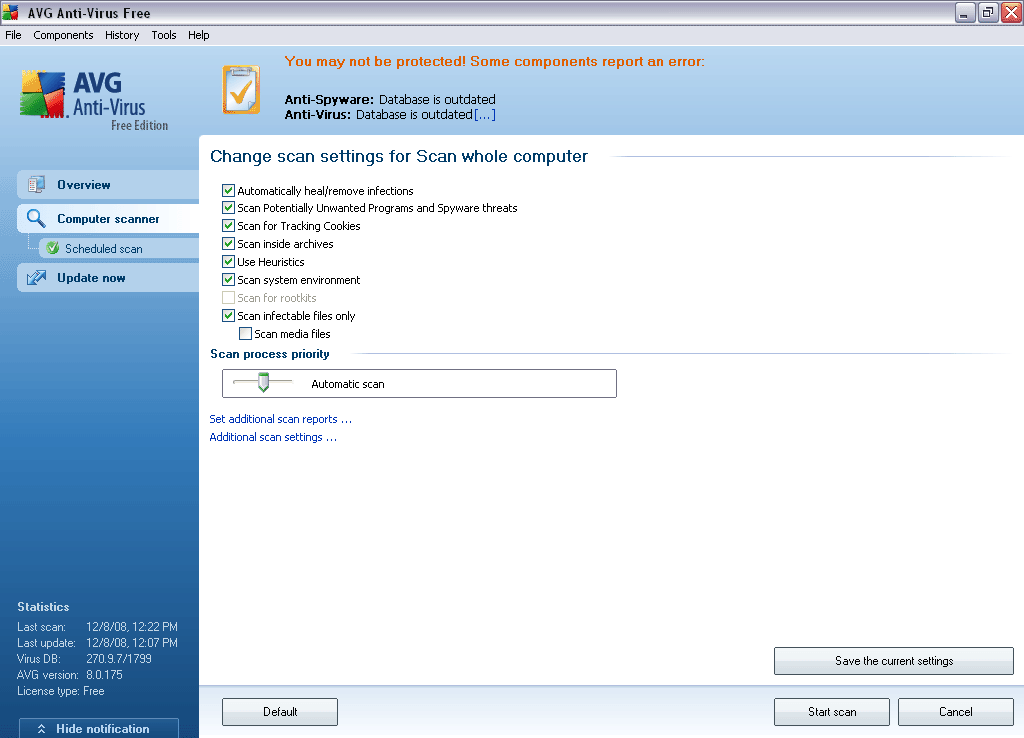Open Additional scan settings link
Screen dimensions: 1024x738
click(272, 438)
